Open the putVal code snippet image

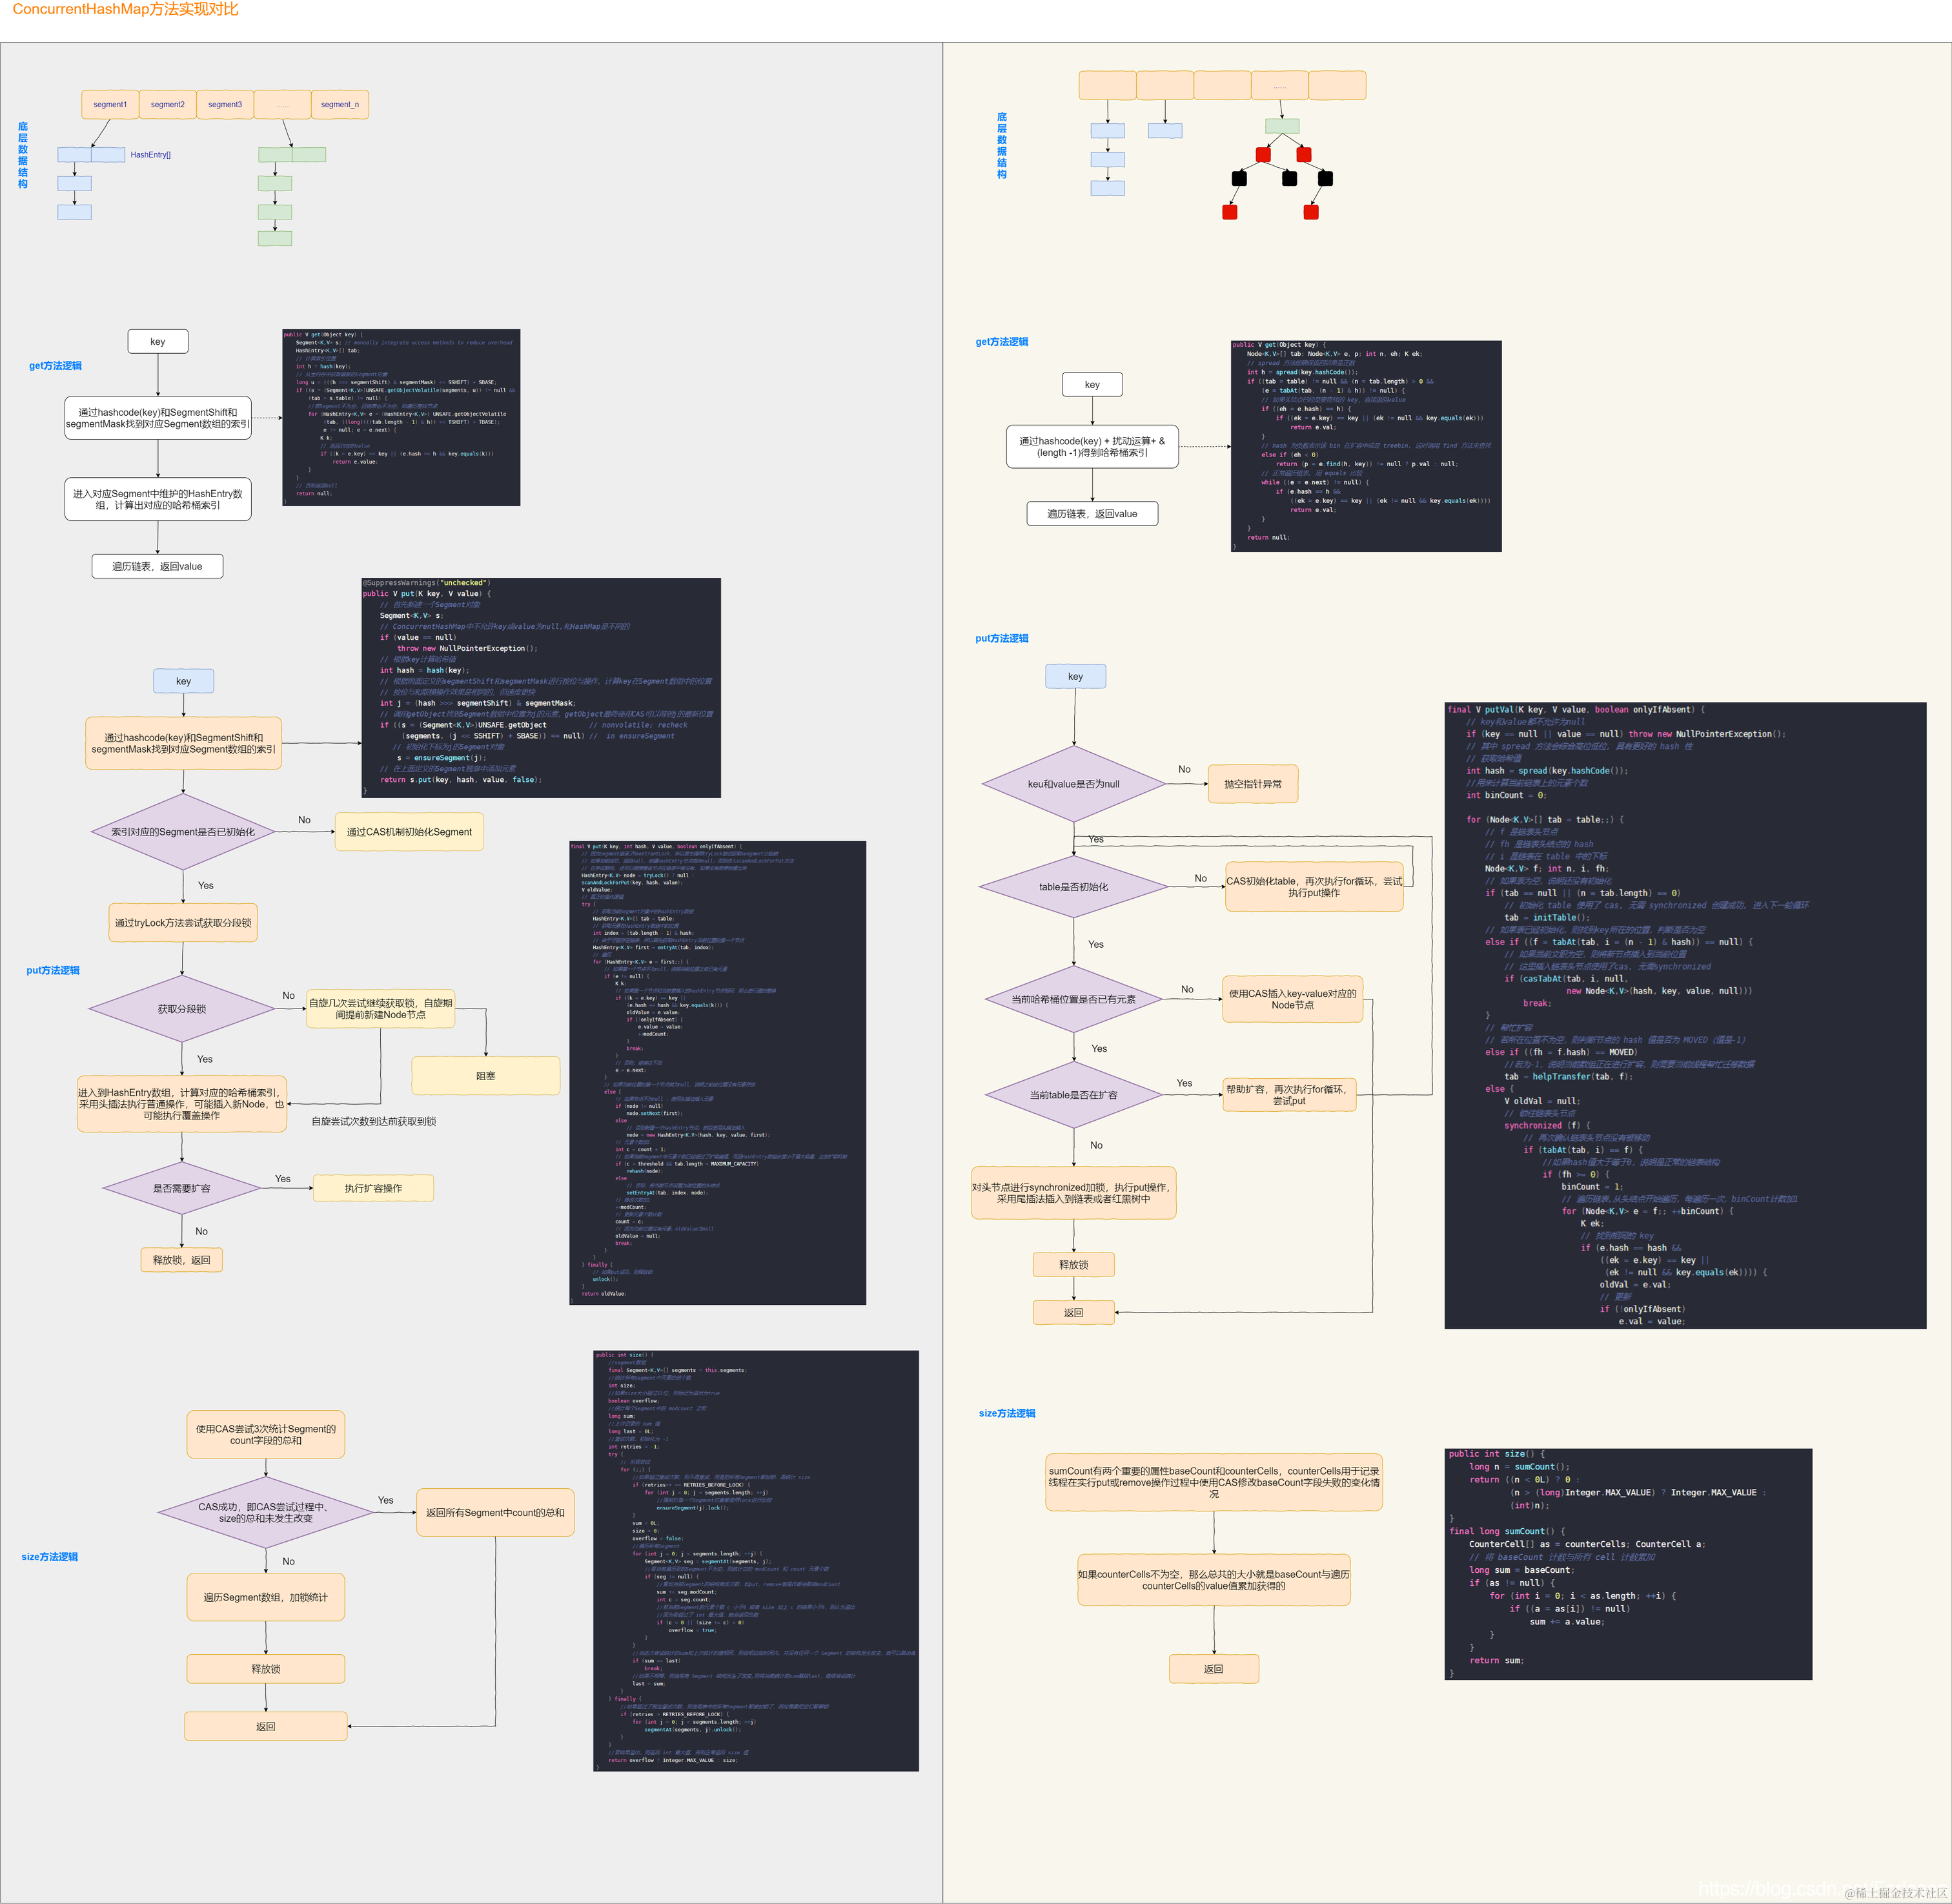point(1685,1015)
